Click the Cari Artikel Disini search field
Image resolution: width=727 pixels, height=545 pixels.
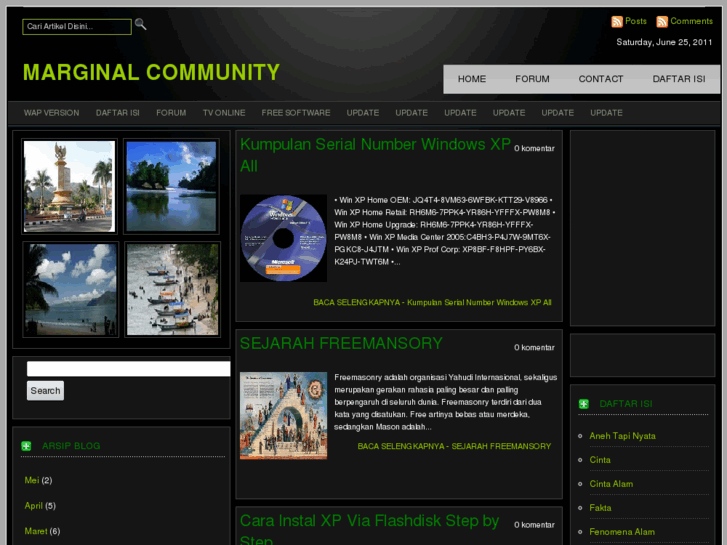pyautogui.click(x=77, y=26)
